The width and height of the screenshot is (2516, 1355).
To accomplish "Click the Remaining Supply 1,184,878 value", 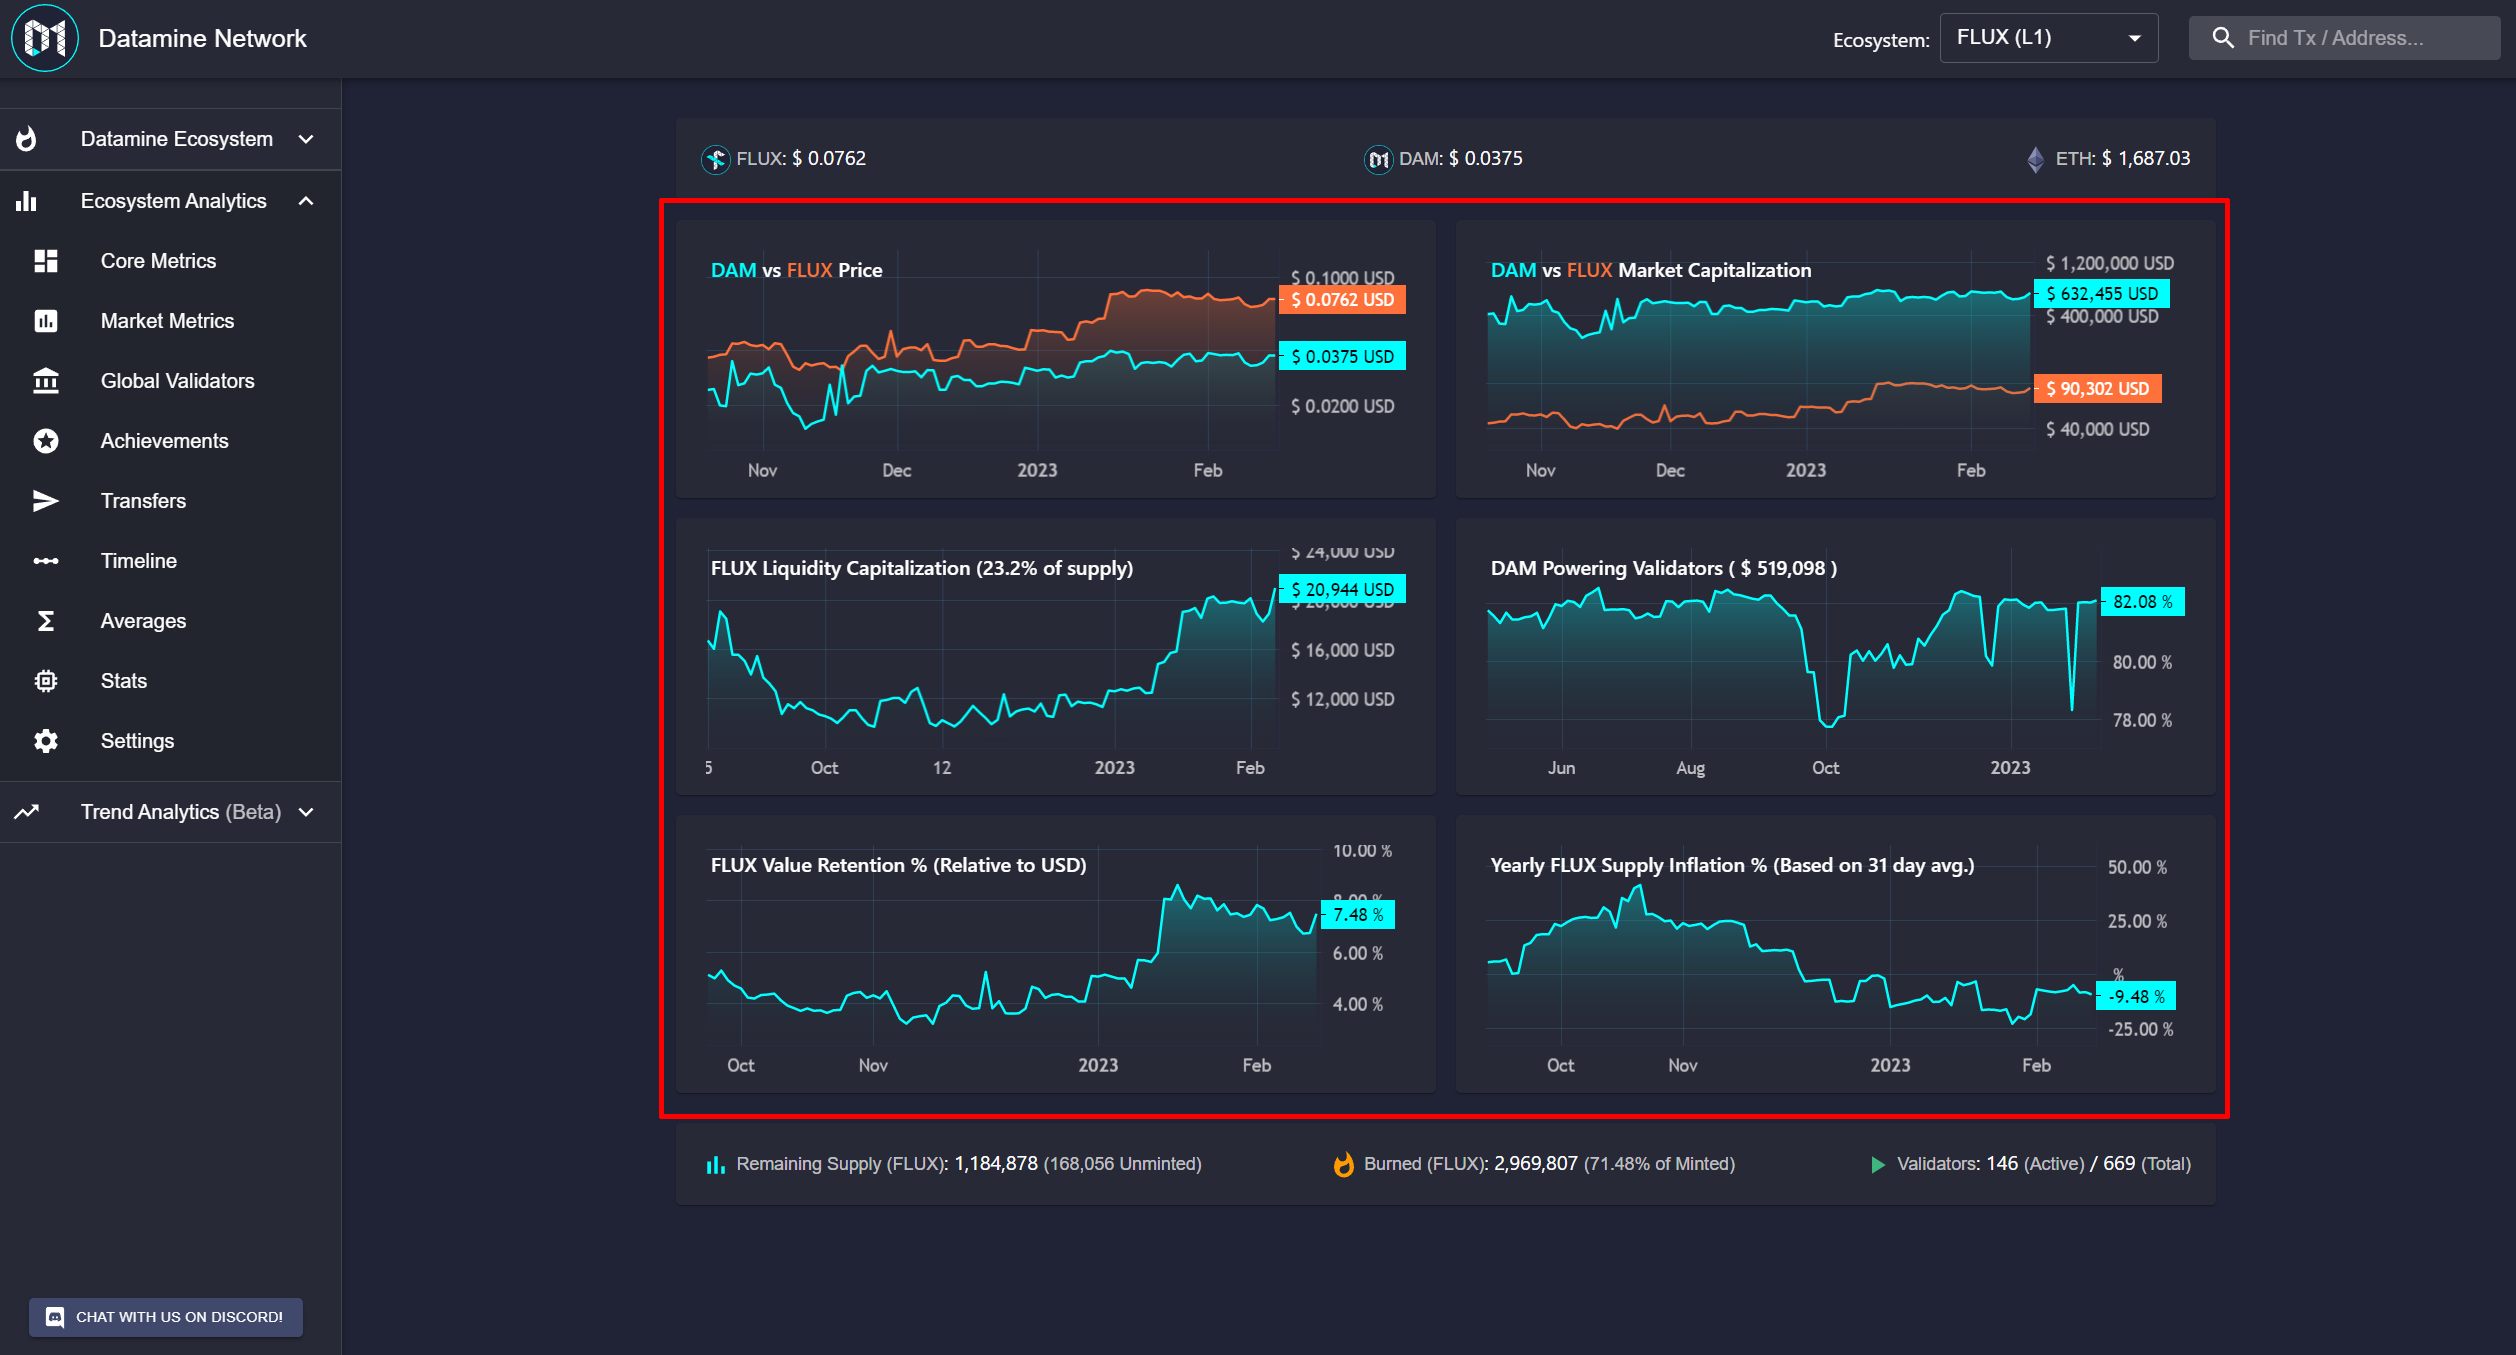I will [996, 1164].
